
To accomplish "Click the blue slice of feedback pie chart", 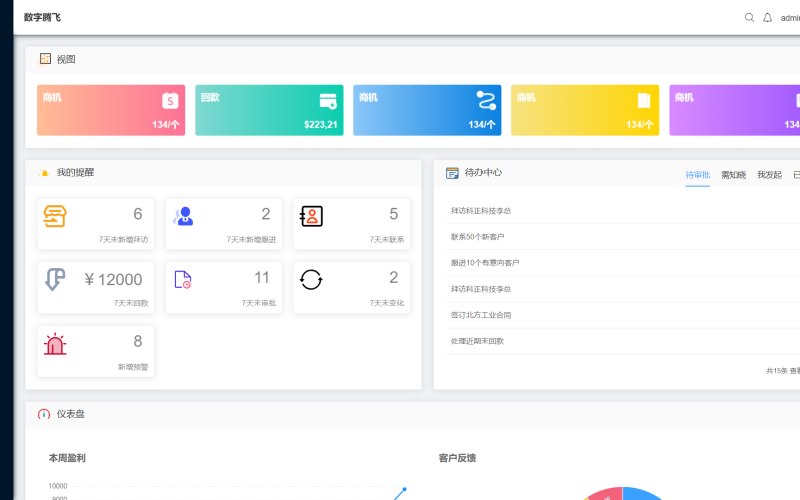I will click(642, 494).
